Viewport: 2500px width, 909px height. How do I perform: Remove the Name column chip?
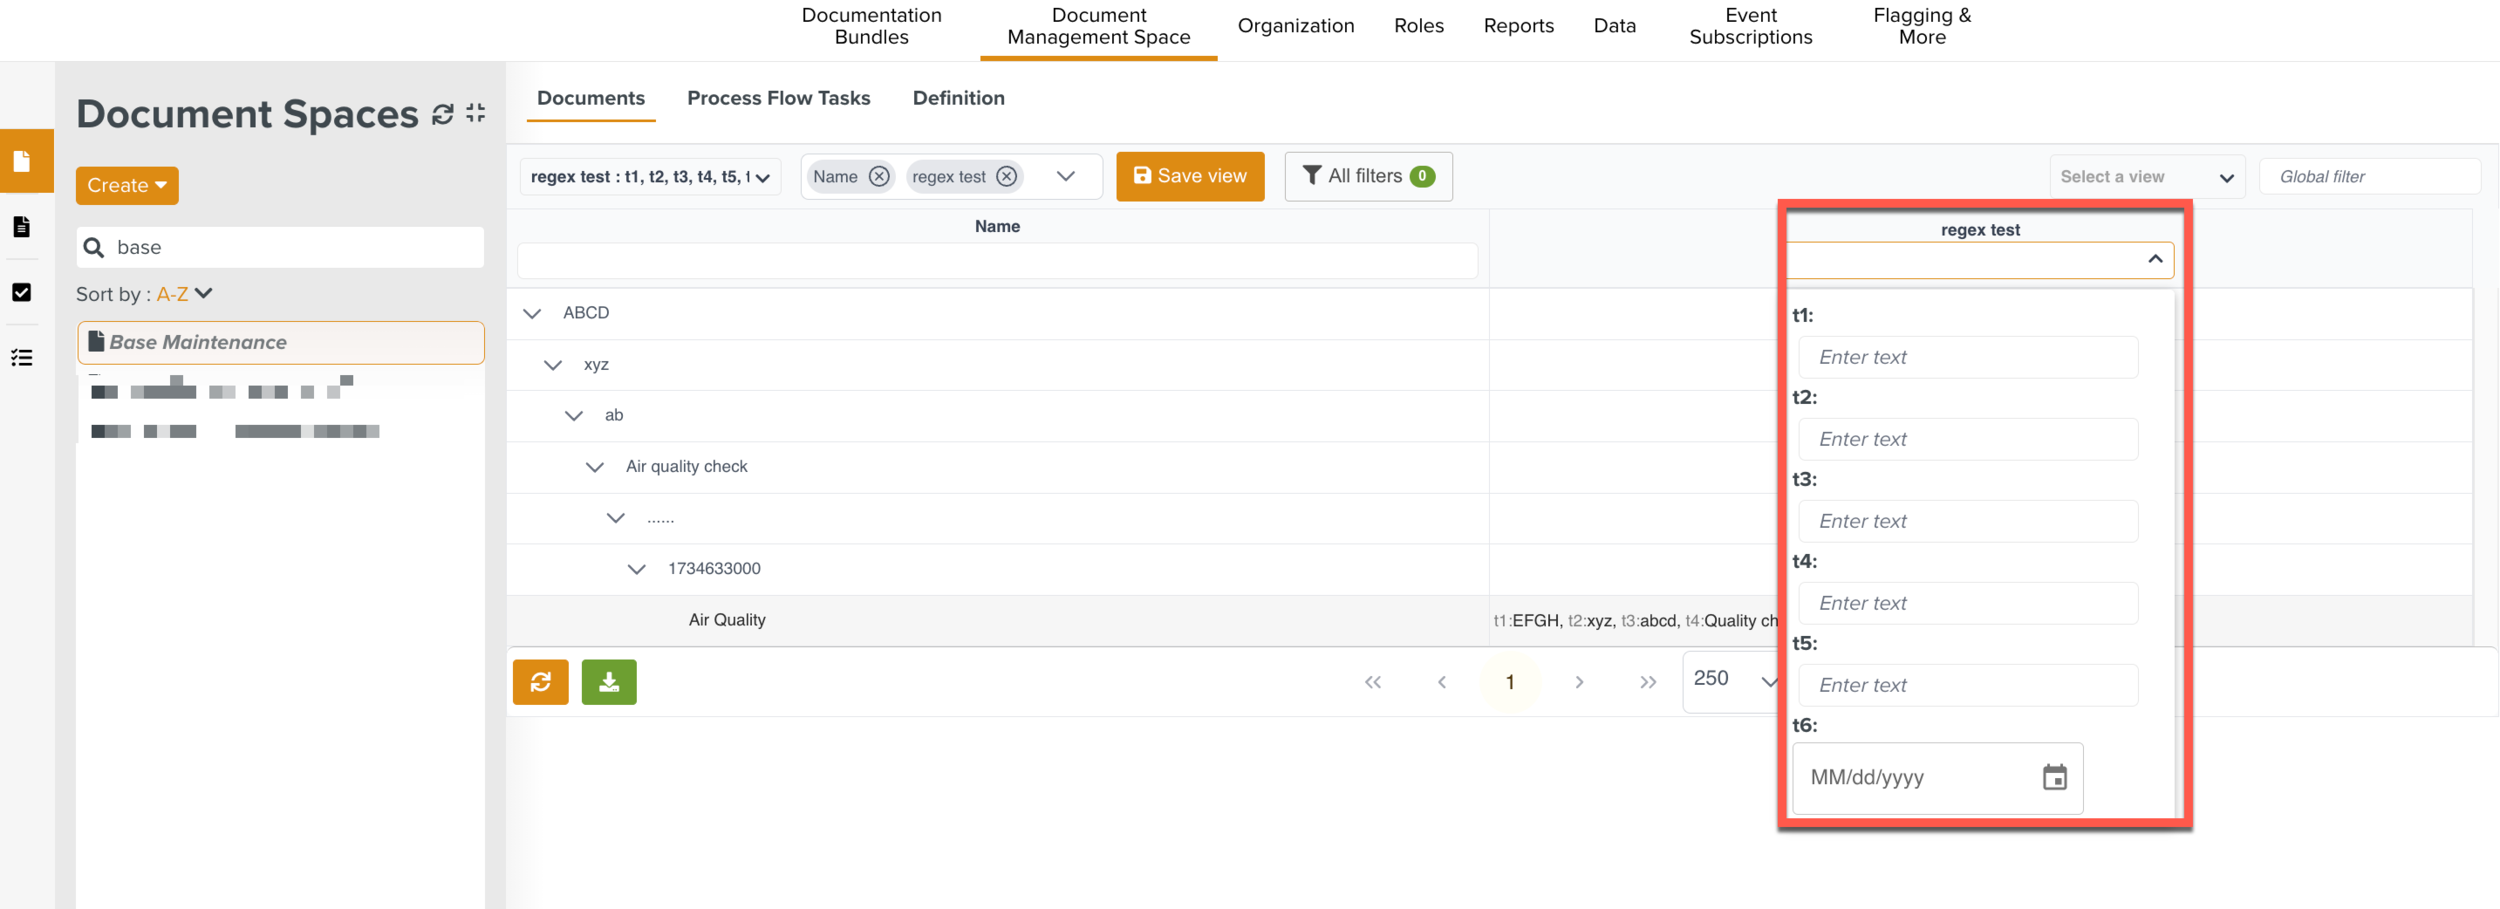[878, 177]
